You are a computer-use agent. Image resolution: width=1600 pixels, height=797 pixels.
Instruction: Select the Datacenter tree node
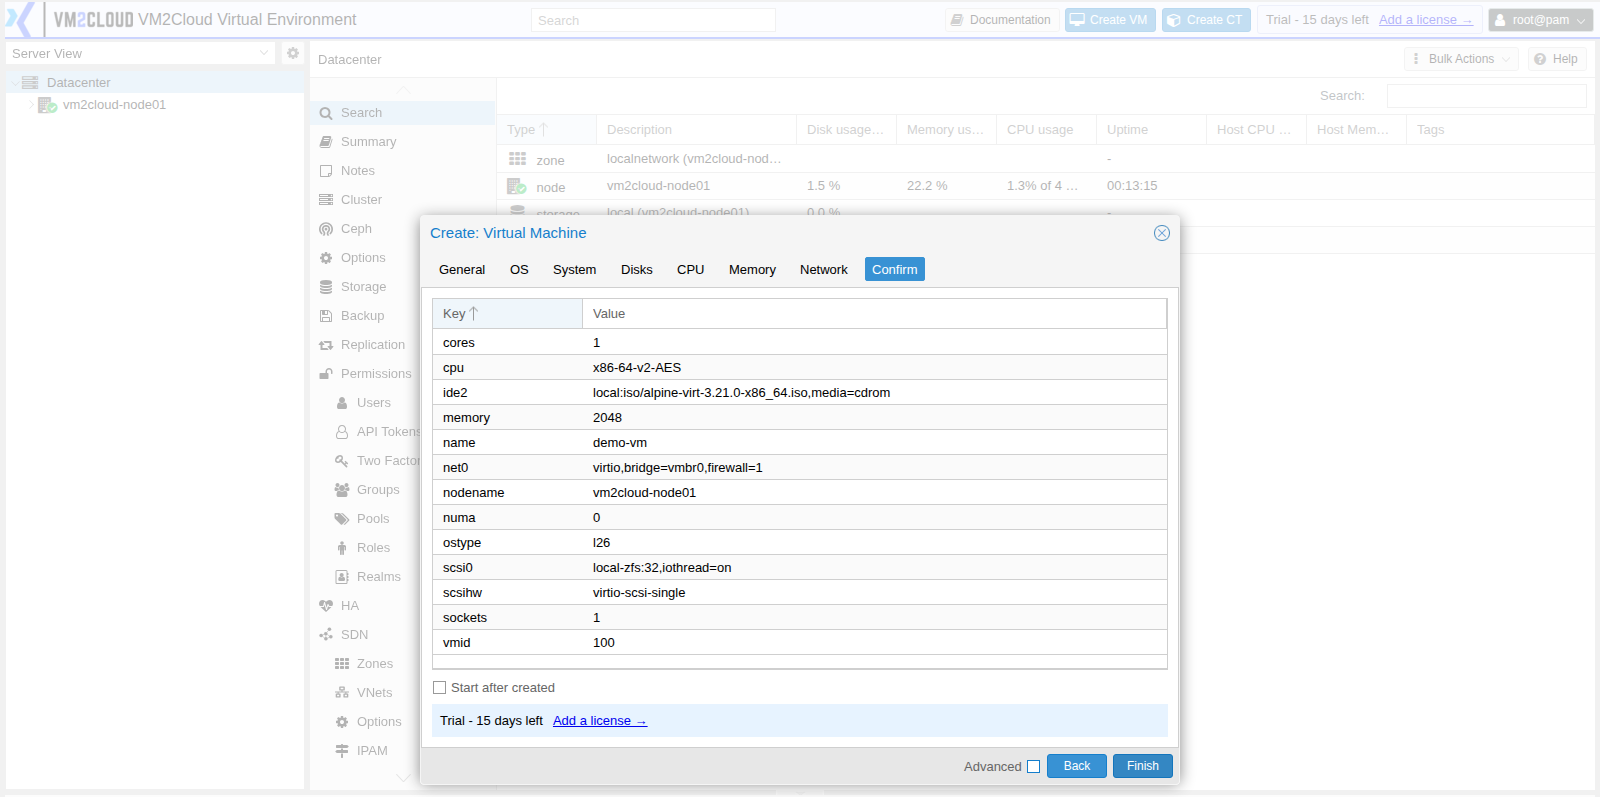78,82
